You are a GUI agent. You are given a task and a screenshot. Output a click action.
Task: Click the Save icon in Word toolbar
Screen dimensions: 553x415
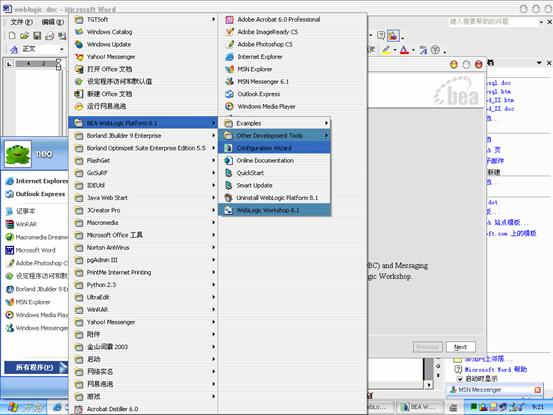(37, 36)
